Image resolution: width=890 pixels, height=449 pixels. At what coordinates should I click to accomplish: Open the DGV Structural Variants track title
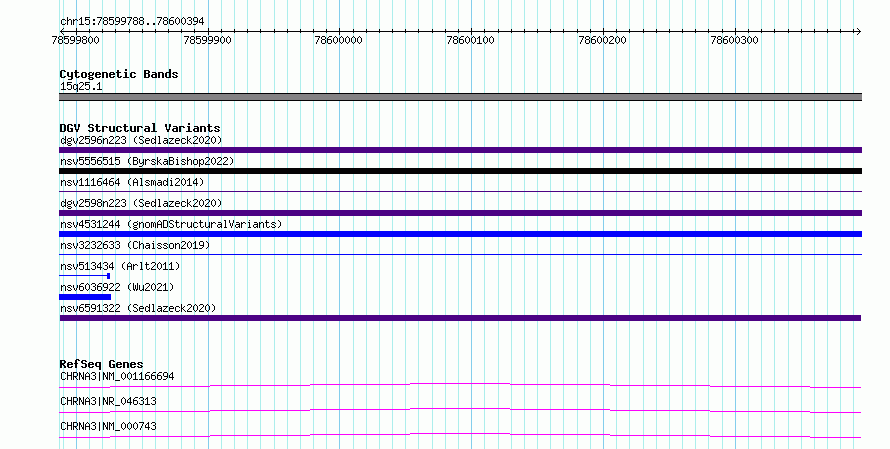[140, 128]
